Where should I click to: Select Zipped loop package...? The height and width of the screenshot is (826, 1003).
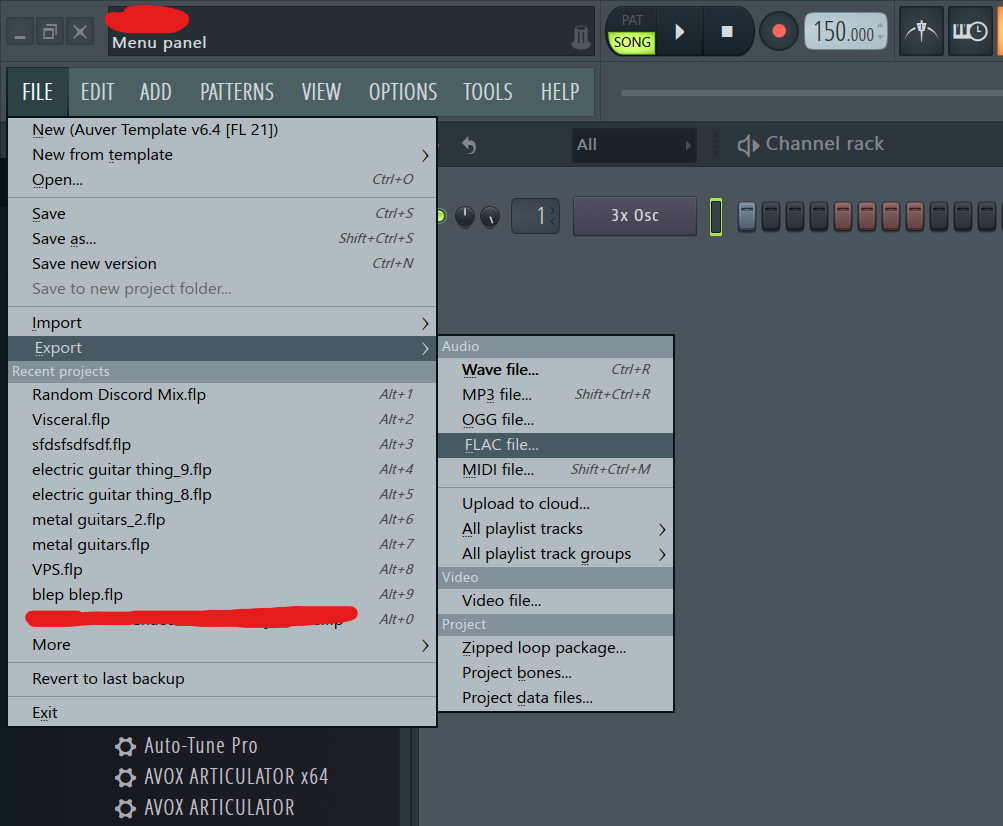(x=555, y=648)
